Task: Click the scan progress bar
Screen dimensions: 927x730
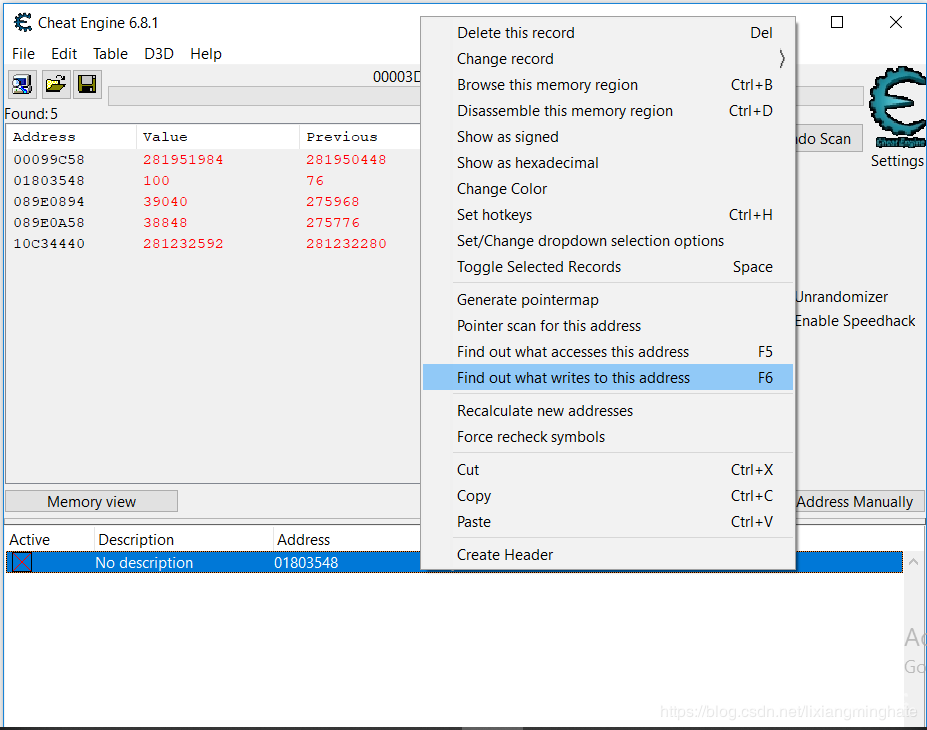Action: 264,96
